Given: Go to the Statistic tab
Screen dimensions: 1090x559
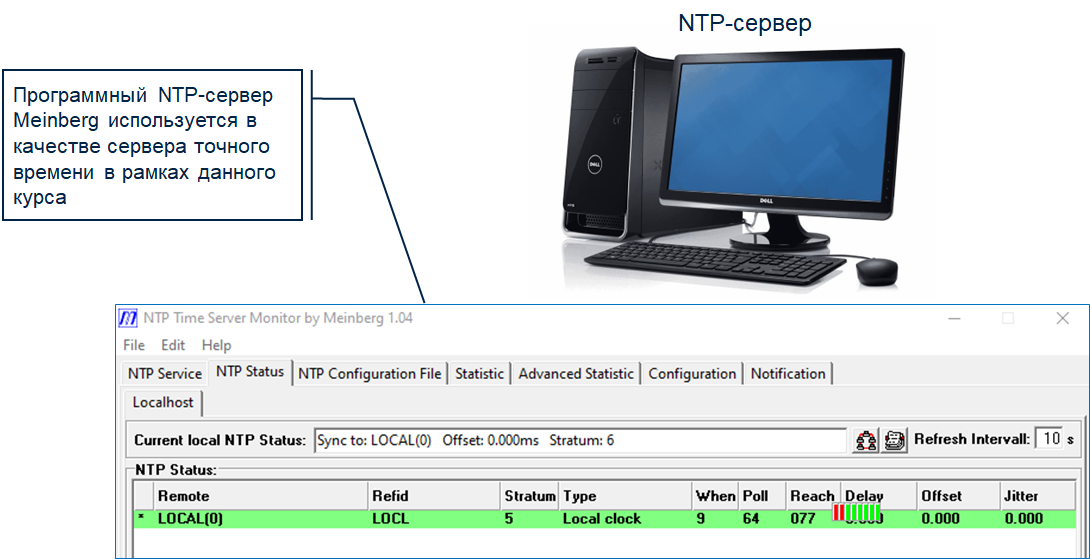Looking at the screenshot, I should coord(479,374).
